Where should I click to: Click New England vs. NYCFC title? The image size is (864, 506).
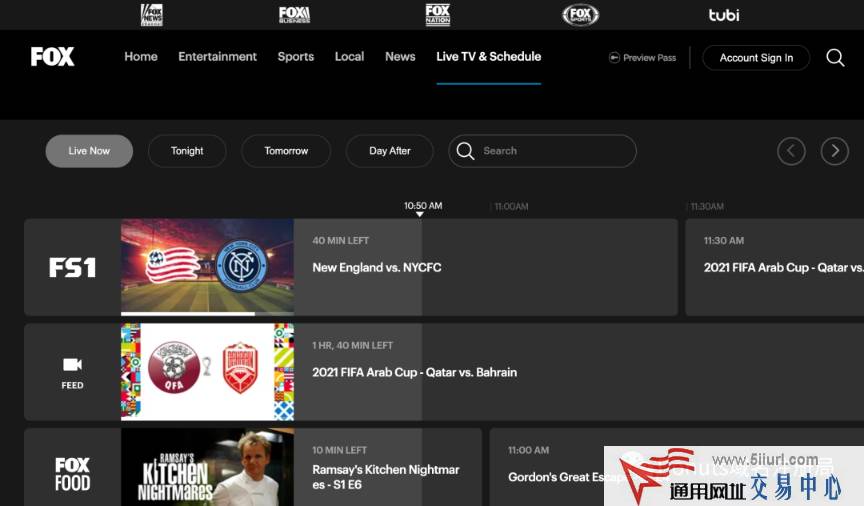(377, 267)
